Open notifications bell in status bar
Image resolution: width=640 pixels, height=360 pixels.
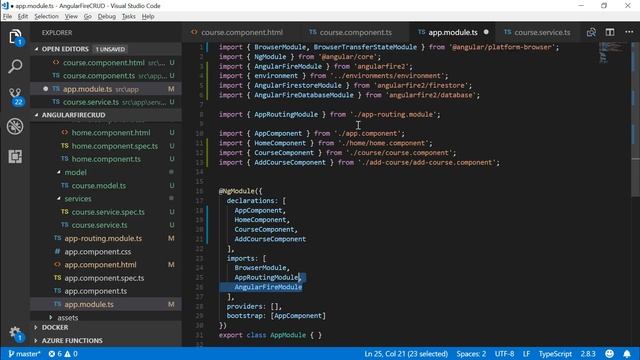[x=627, y=353]
